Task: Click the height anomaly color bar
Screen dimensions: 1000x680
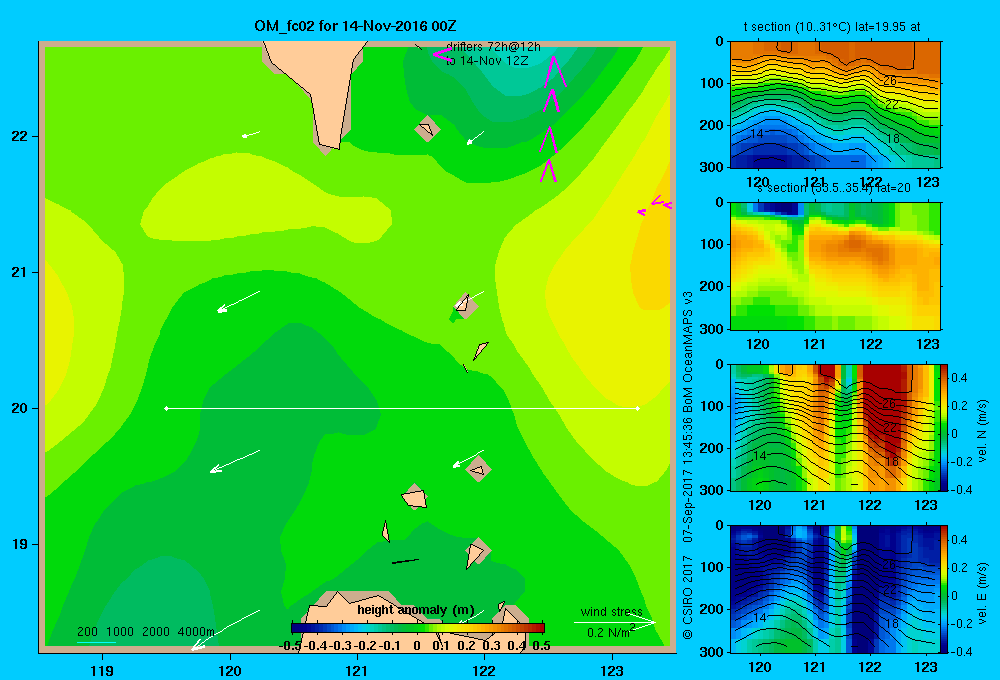Action: (418, 627)
